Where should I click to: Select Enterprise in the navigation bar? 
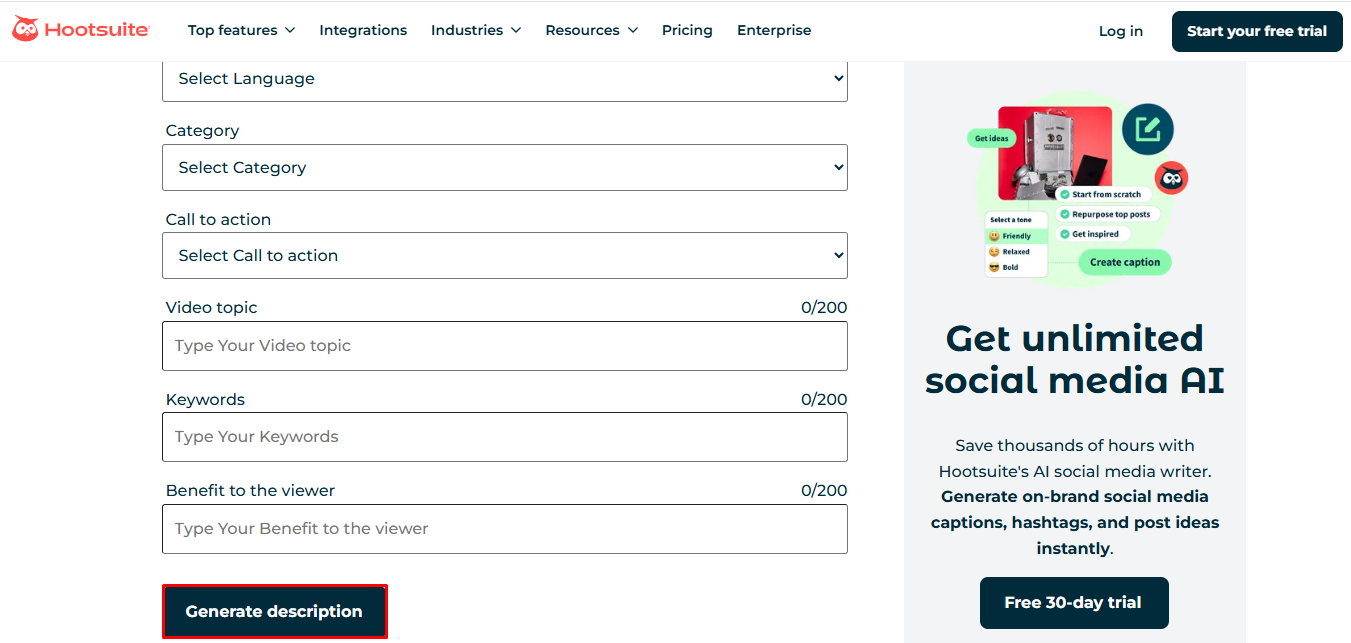774,30
